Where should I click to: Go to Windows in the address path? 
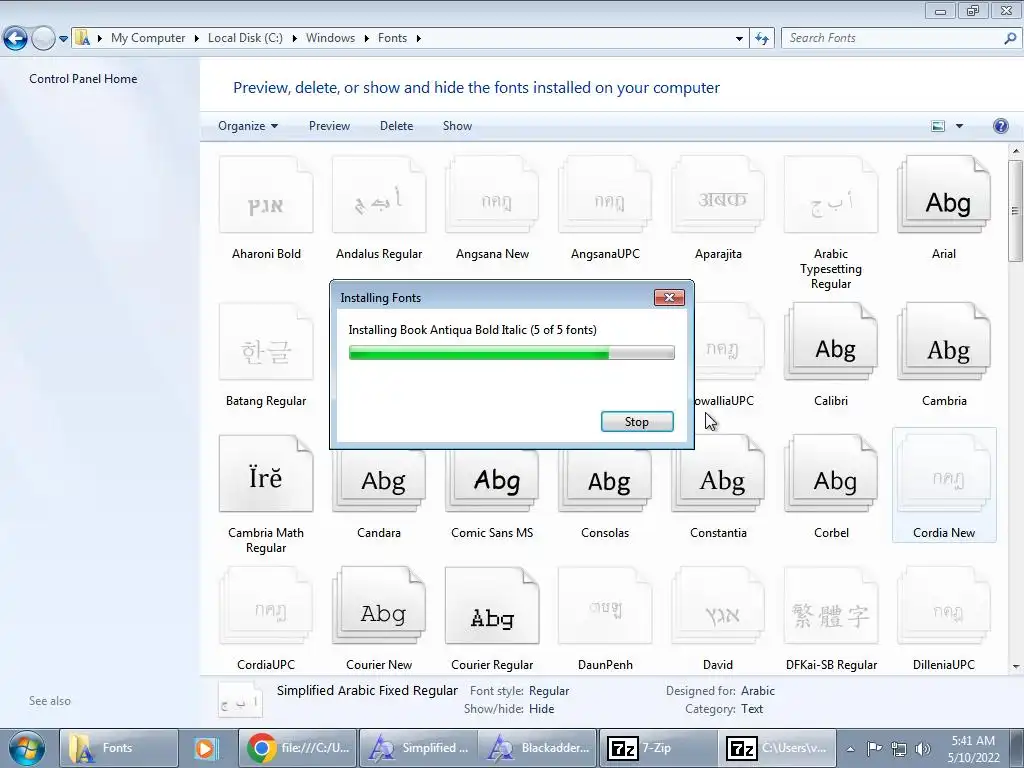330,38
